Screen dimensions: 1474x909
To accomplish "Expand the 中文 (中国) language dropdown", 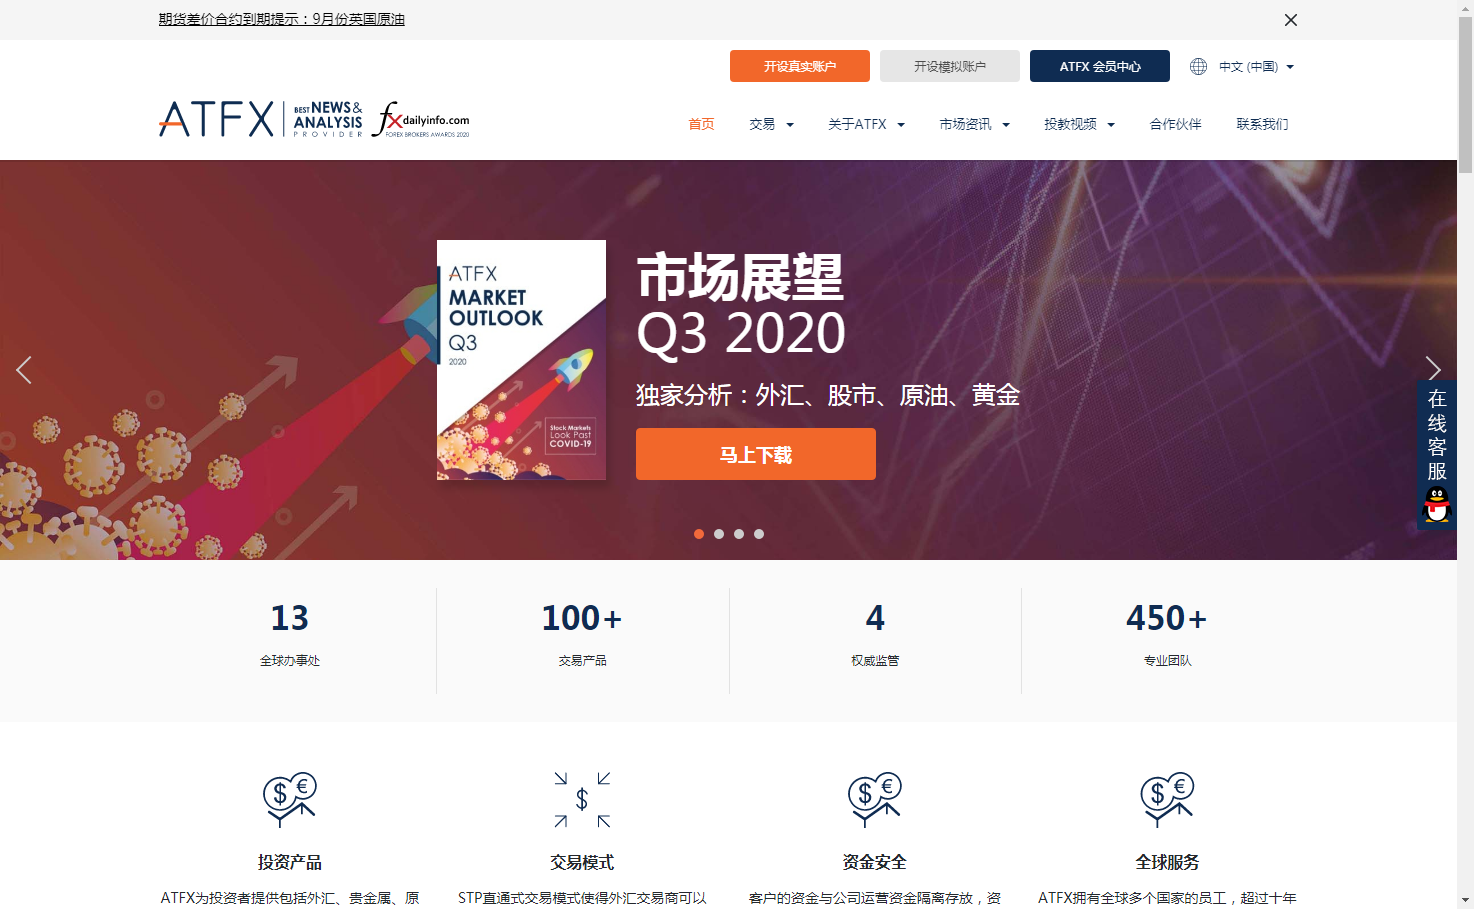I will point(1256,67).
